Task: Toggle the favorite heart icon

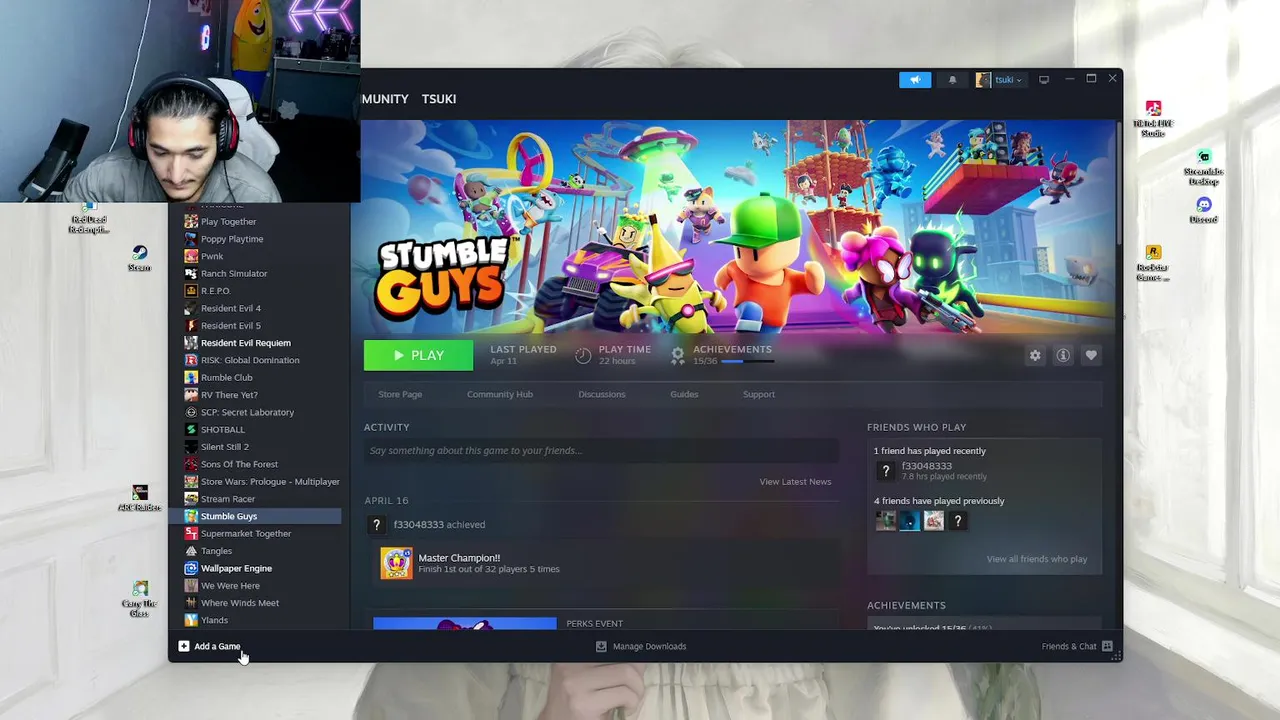Action: [1091, 355]
